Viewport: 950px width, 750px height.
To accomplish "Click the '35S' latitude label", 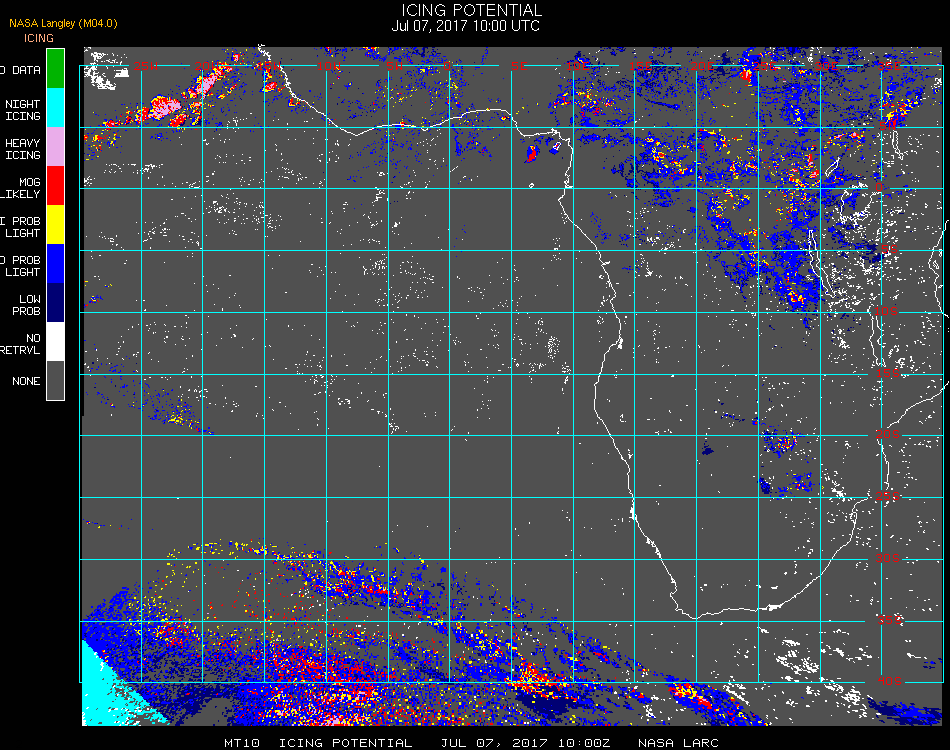I will pos(889,620).
